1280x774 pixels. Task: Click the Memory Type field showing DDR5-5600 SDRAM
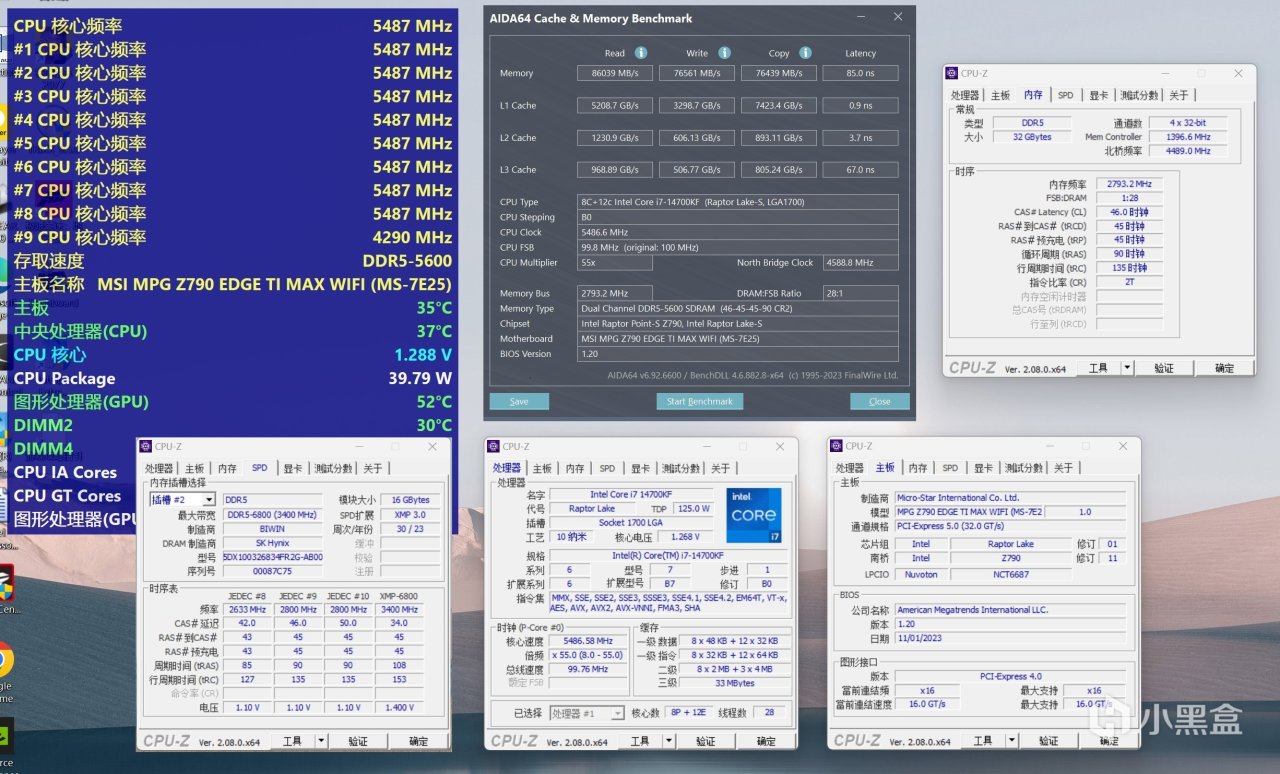click(738, 309)
